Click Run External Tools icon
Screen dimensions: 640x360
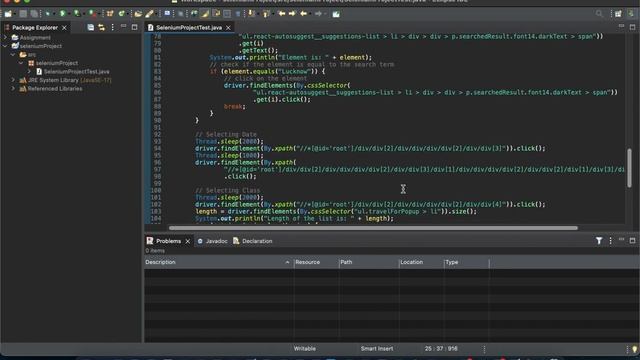click(93, 14)
